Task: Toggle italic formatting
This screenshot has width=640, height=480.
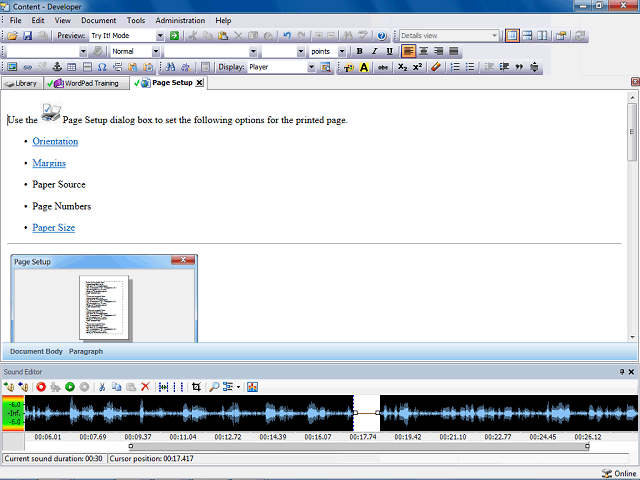Action: tap(374, 51)
